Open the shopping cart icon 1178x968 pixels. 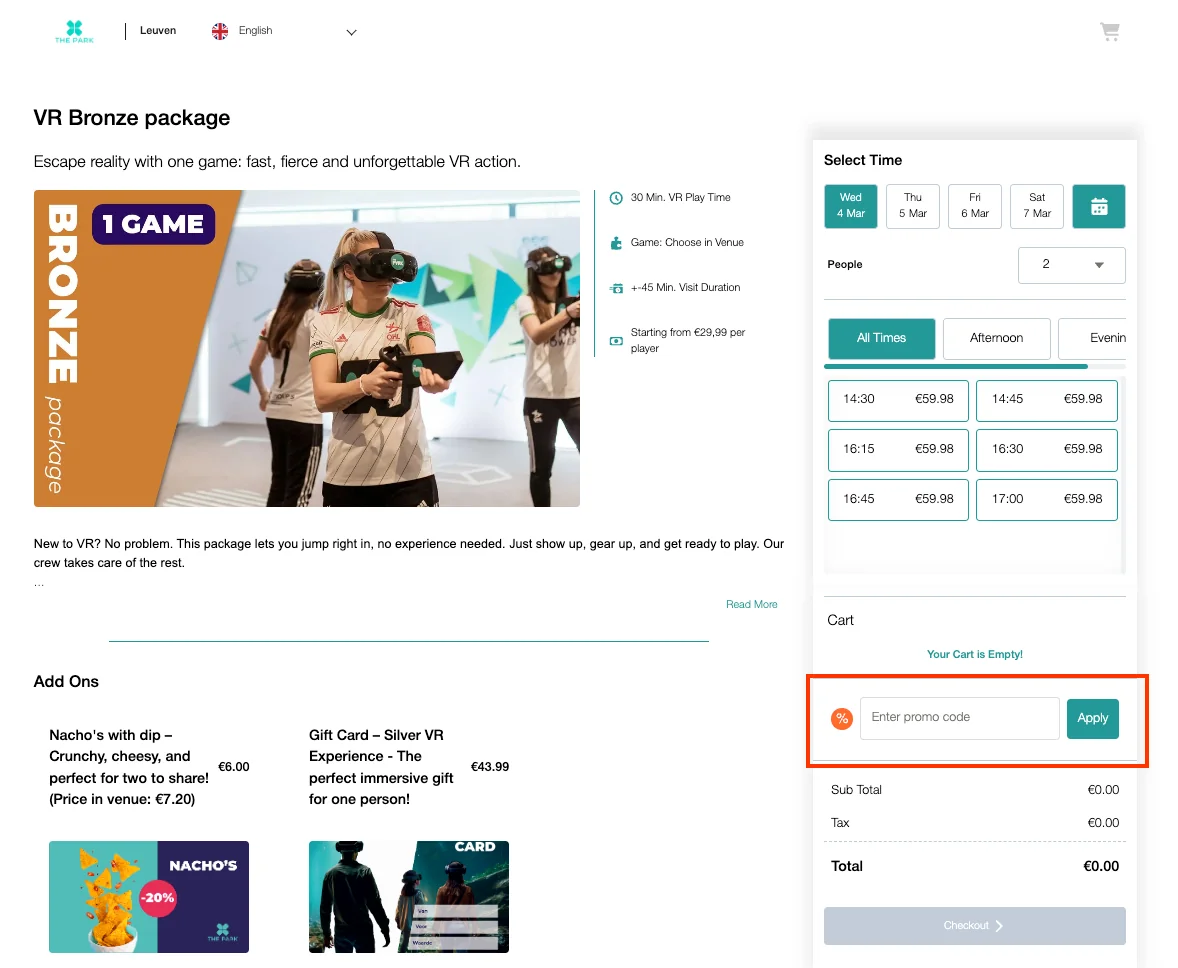point(1109,32)
